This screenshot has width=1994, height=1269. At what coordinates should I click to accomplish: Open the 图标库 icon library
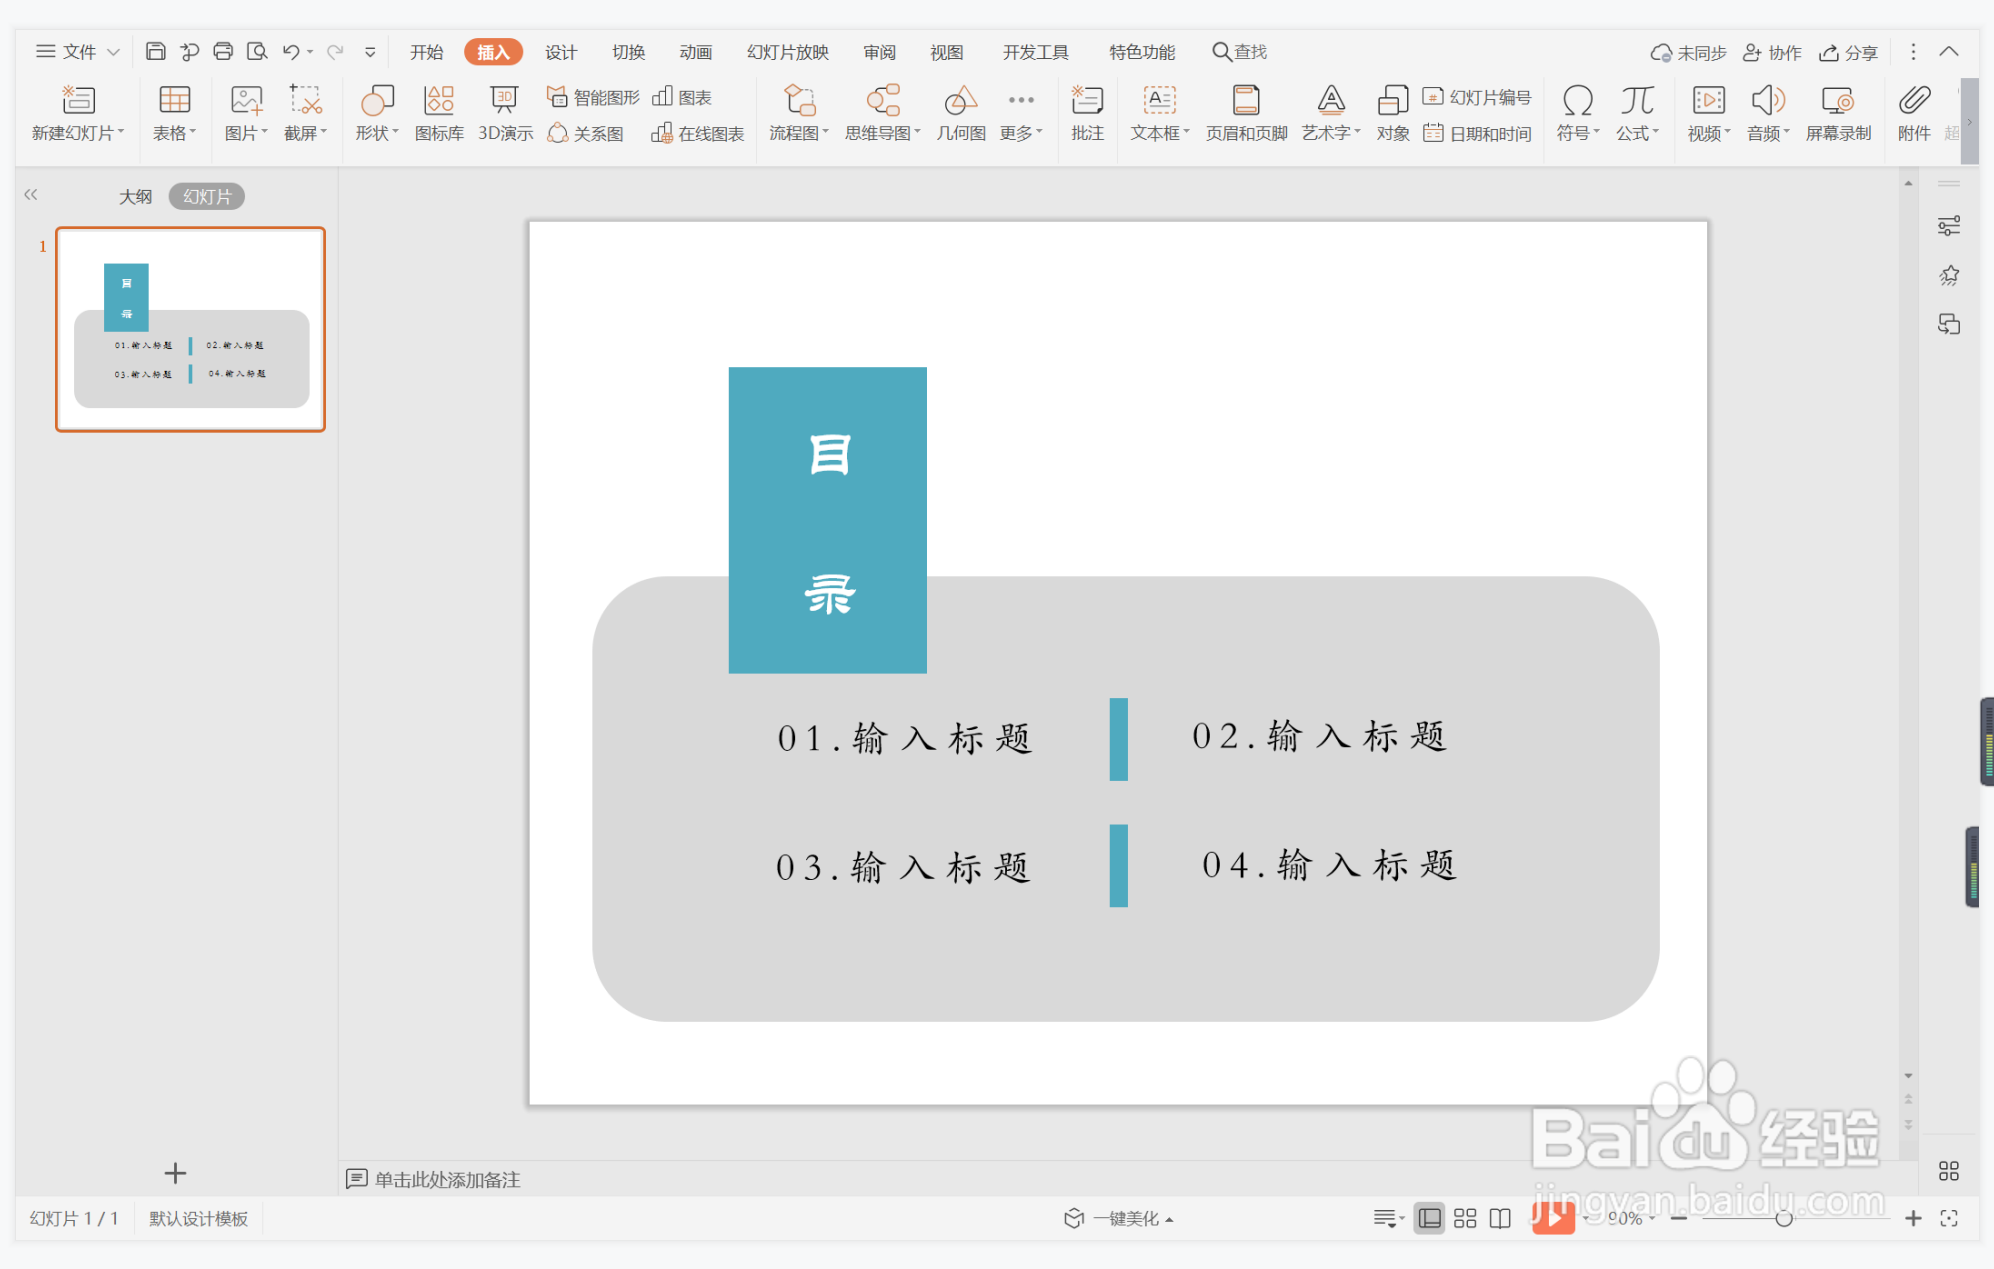click(x=439, y=112)
